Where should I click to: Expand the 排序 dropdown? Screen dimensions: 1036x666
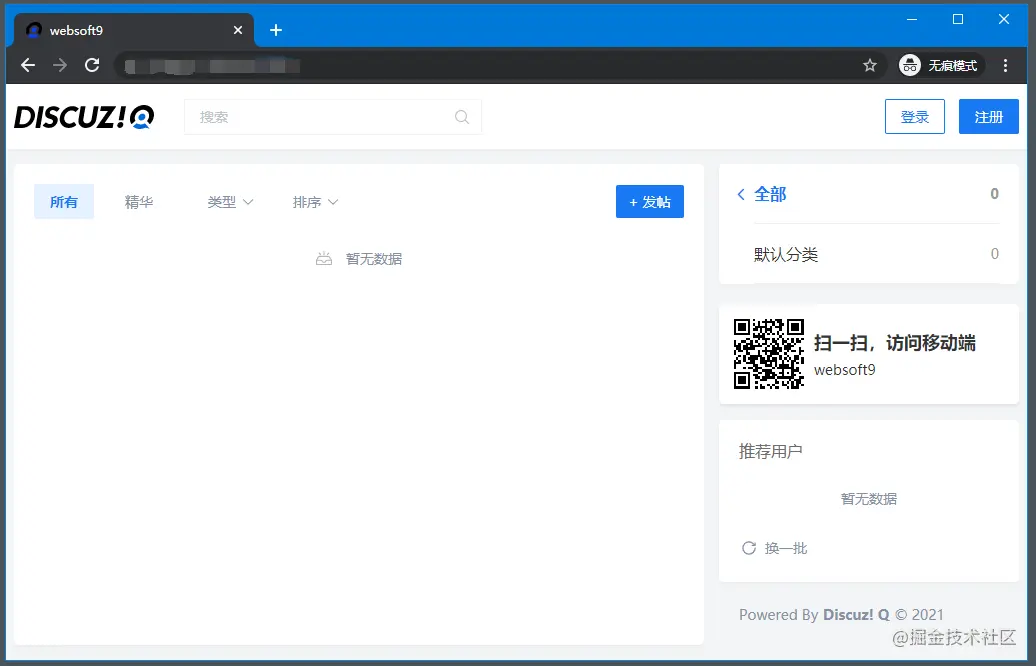point(315,202)
